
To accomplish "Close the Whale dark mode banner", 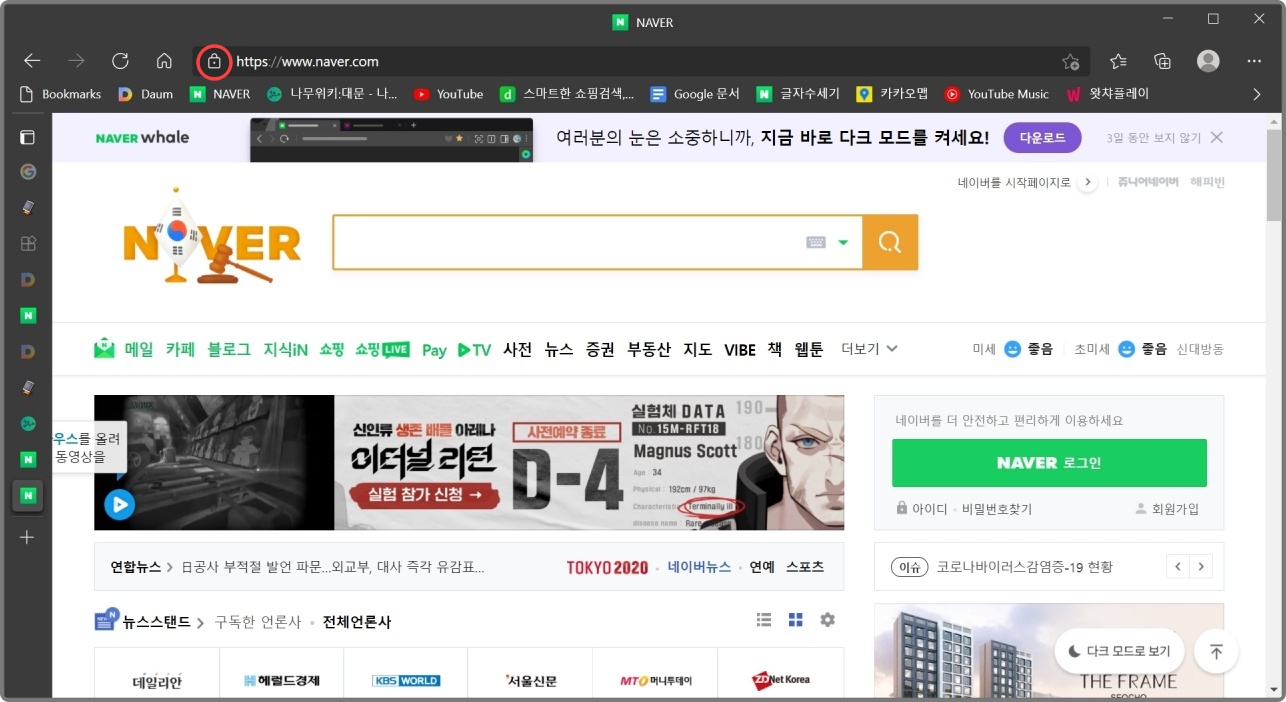I will tap(1216, 137).
